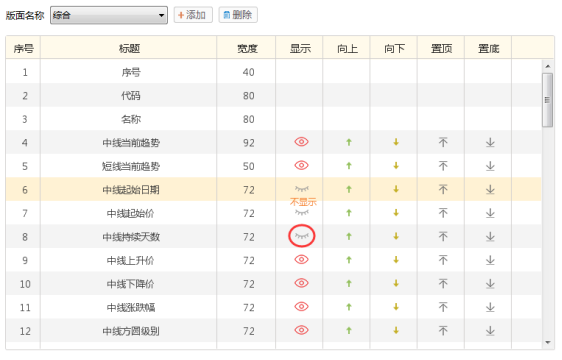Move 中线起始价 down with yellow arrow
Viewport: 562px width, 360px height.
coord(396,213)
